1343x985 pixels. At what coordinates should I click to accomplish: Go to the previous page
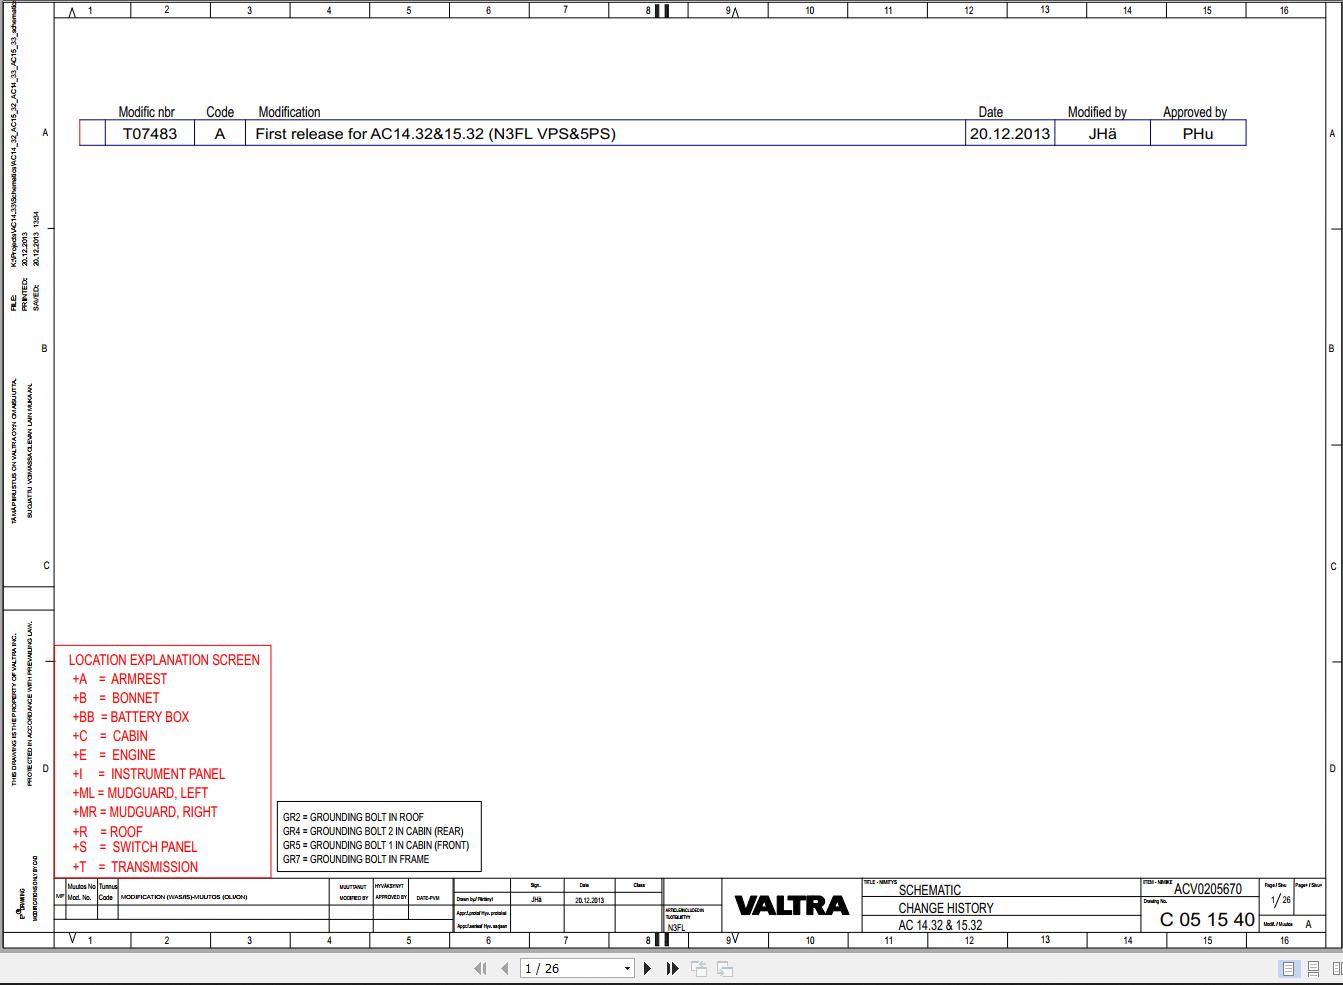coord(505,968)
